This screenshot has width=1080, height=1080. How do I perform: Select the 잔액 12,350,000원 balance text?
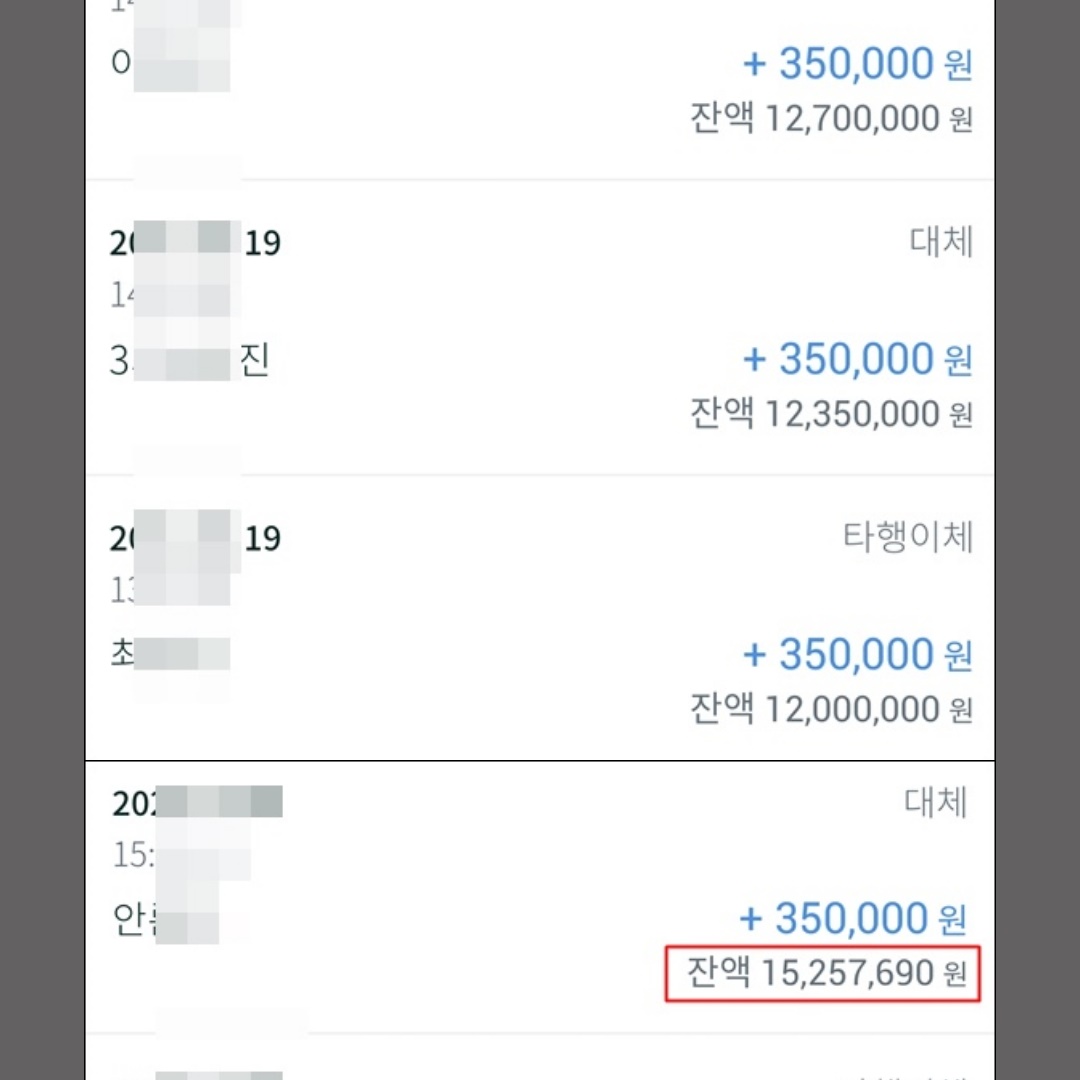click(x=831, y=414)
